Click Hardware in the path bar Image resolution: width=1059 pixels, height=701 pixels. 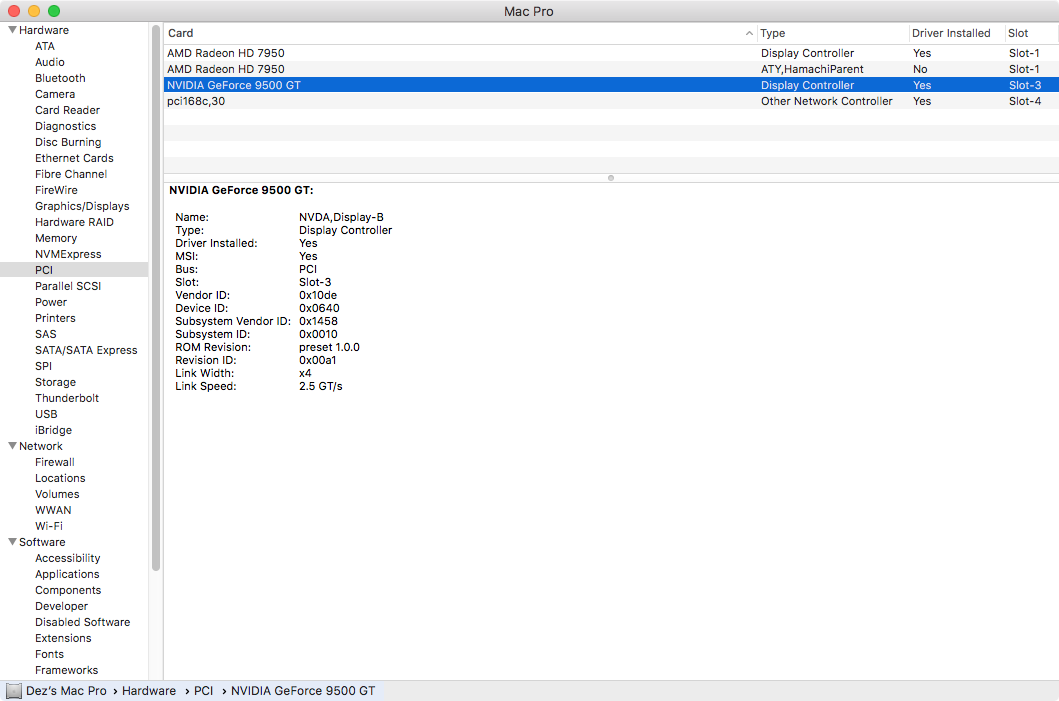pos(149,691)
